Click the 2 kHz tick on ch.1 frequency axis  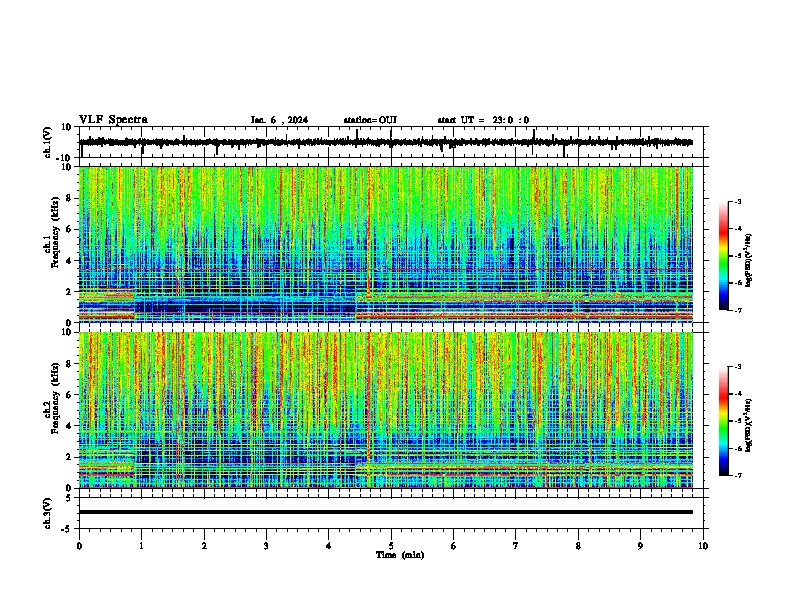[x=70, y=292]
